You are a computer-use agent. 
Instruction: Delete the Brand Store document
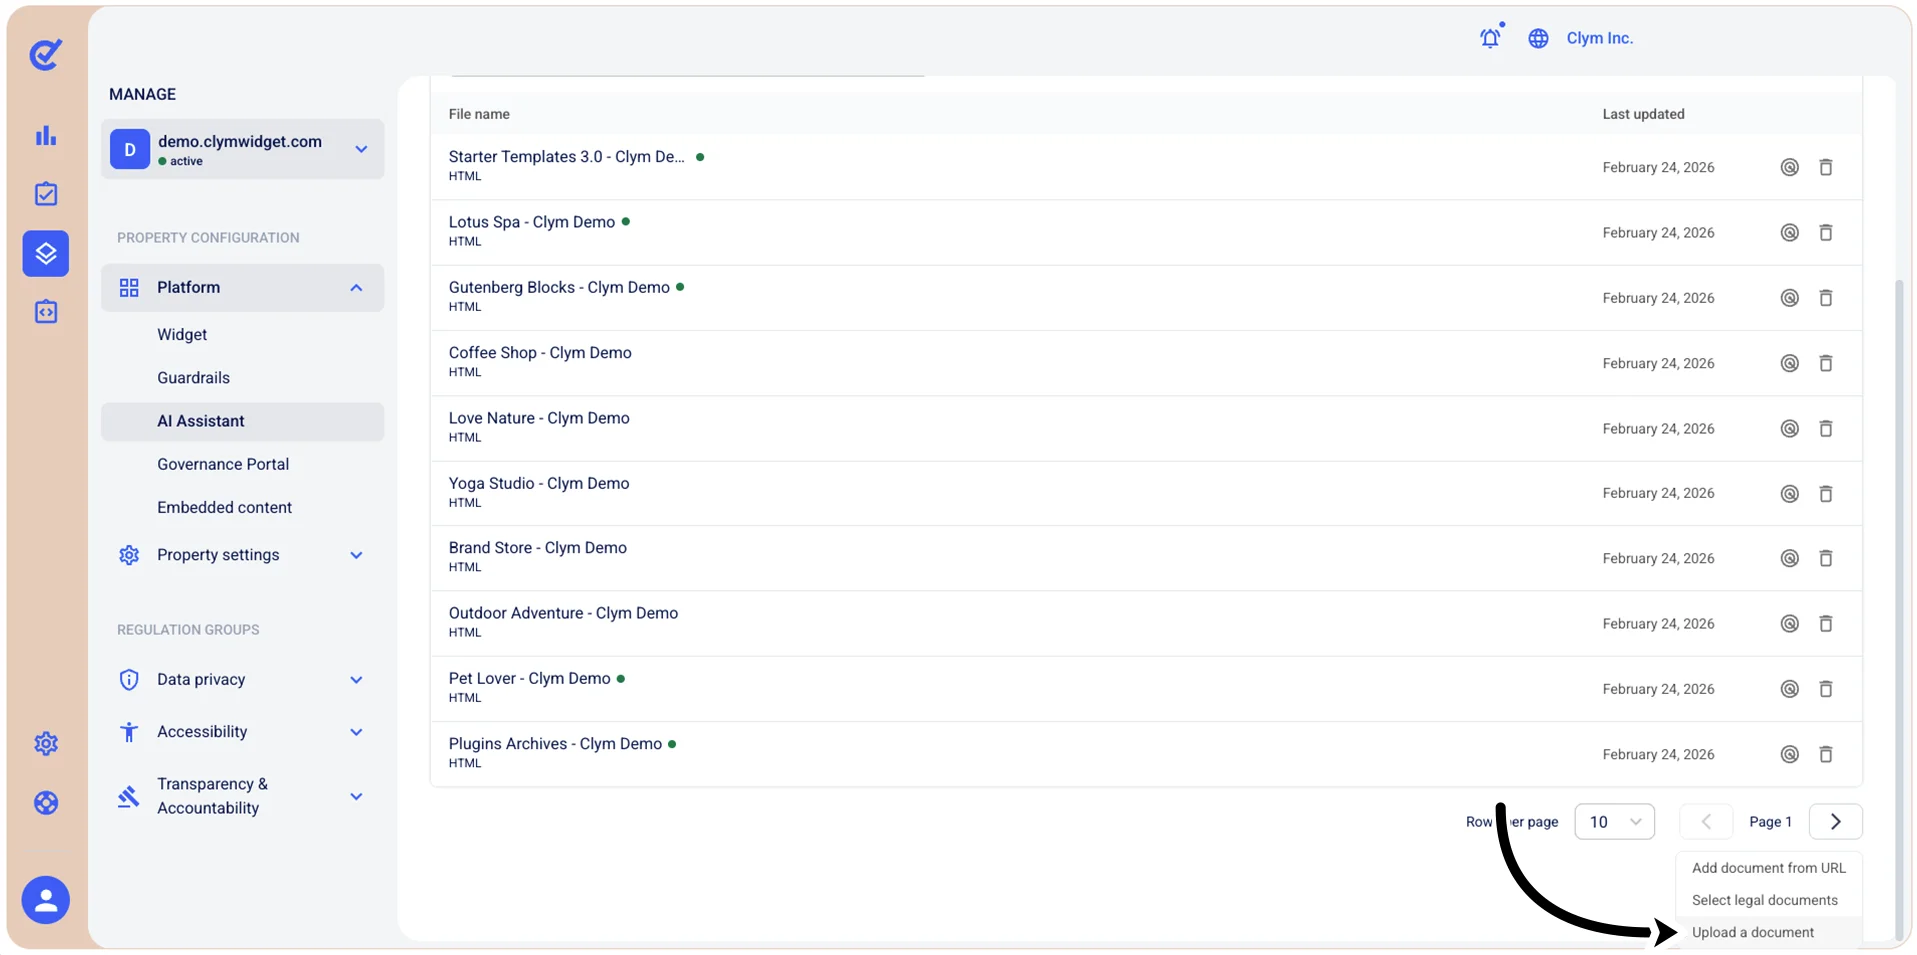tap(1825, 558)
